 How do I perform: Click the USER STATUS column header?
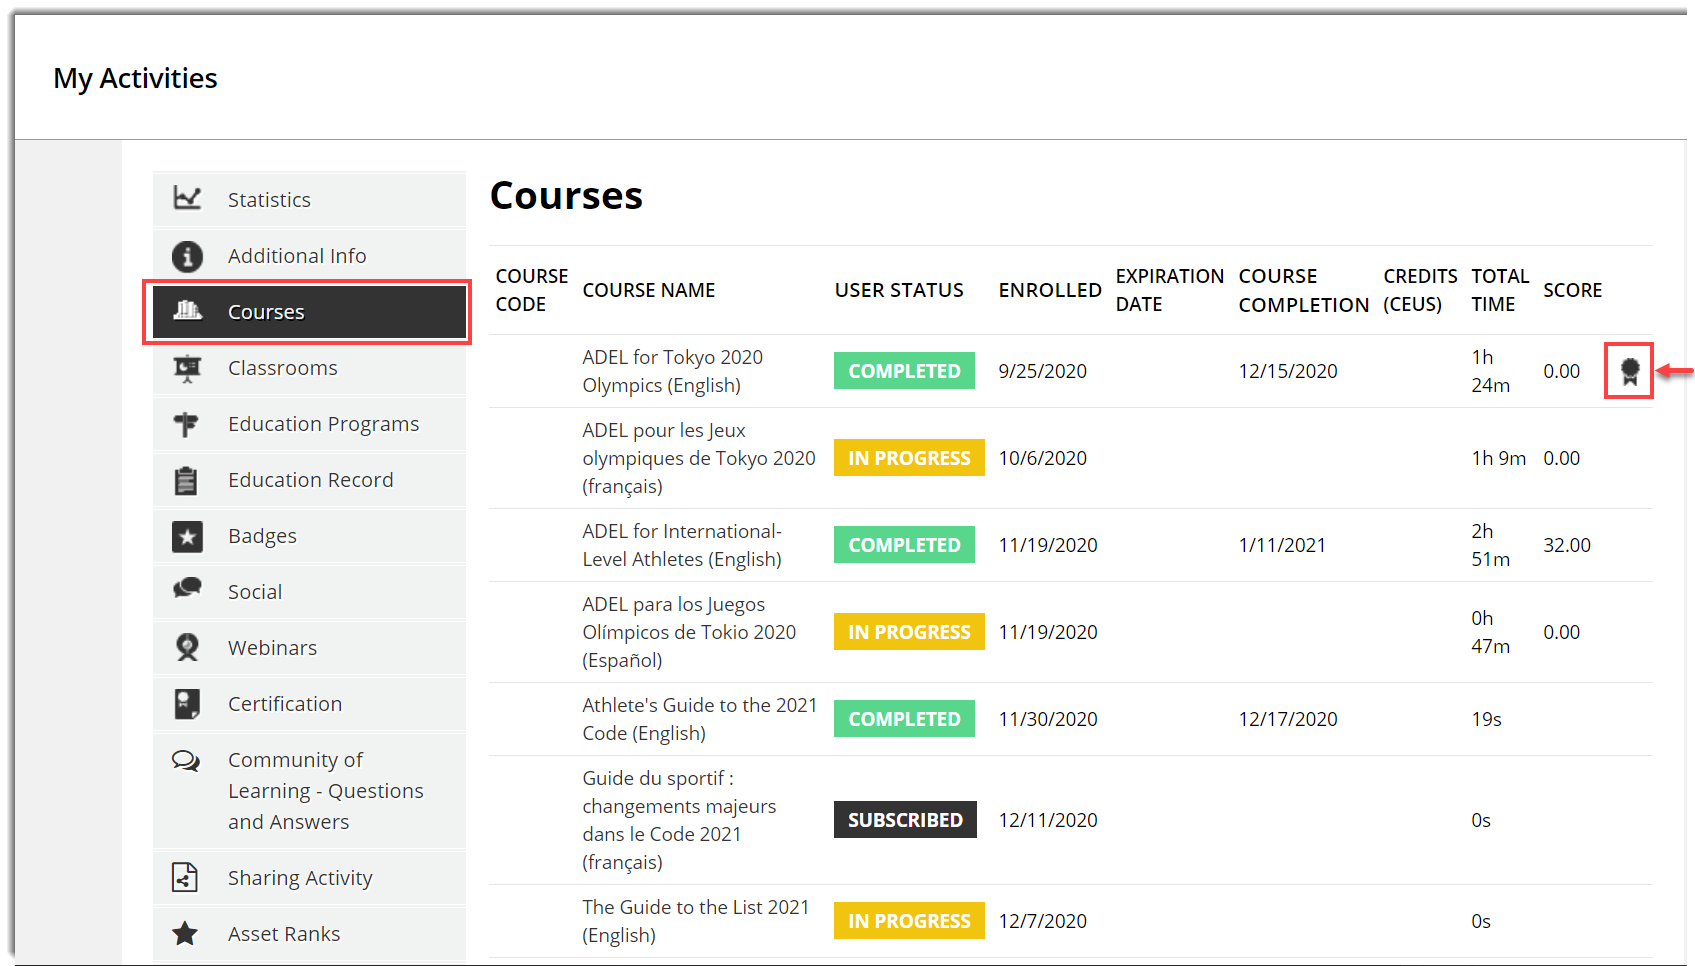[899, 290]
